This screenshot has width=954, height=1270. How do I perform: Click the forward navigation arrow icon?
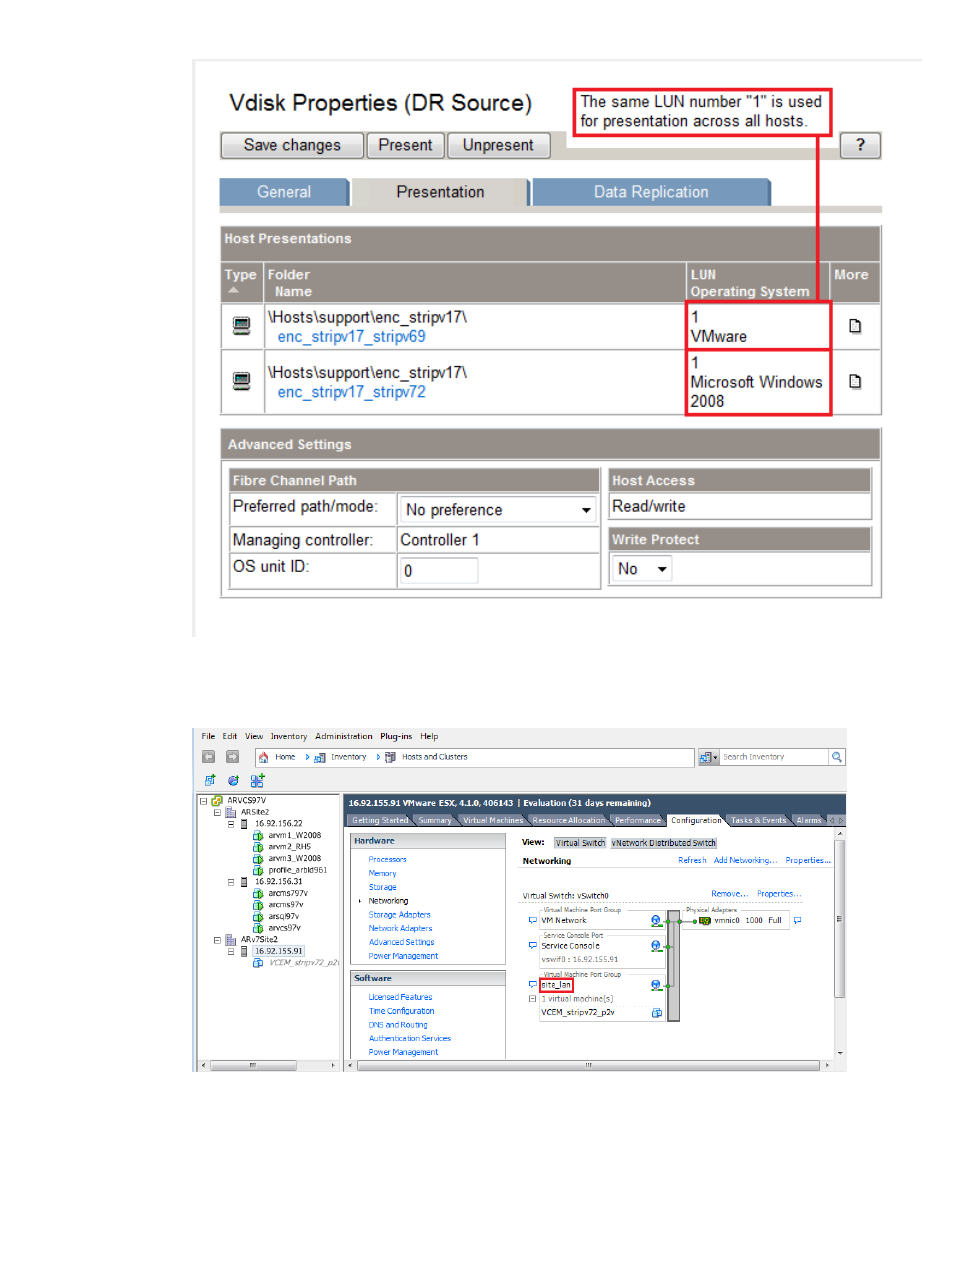click(x=232, y=757)
